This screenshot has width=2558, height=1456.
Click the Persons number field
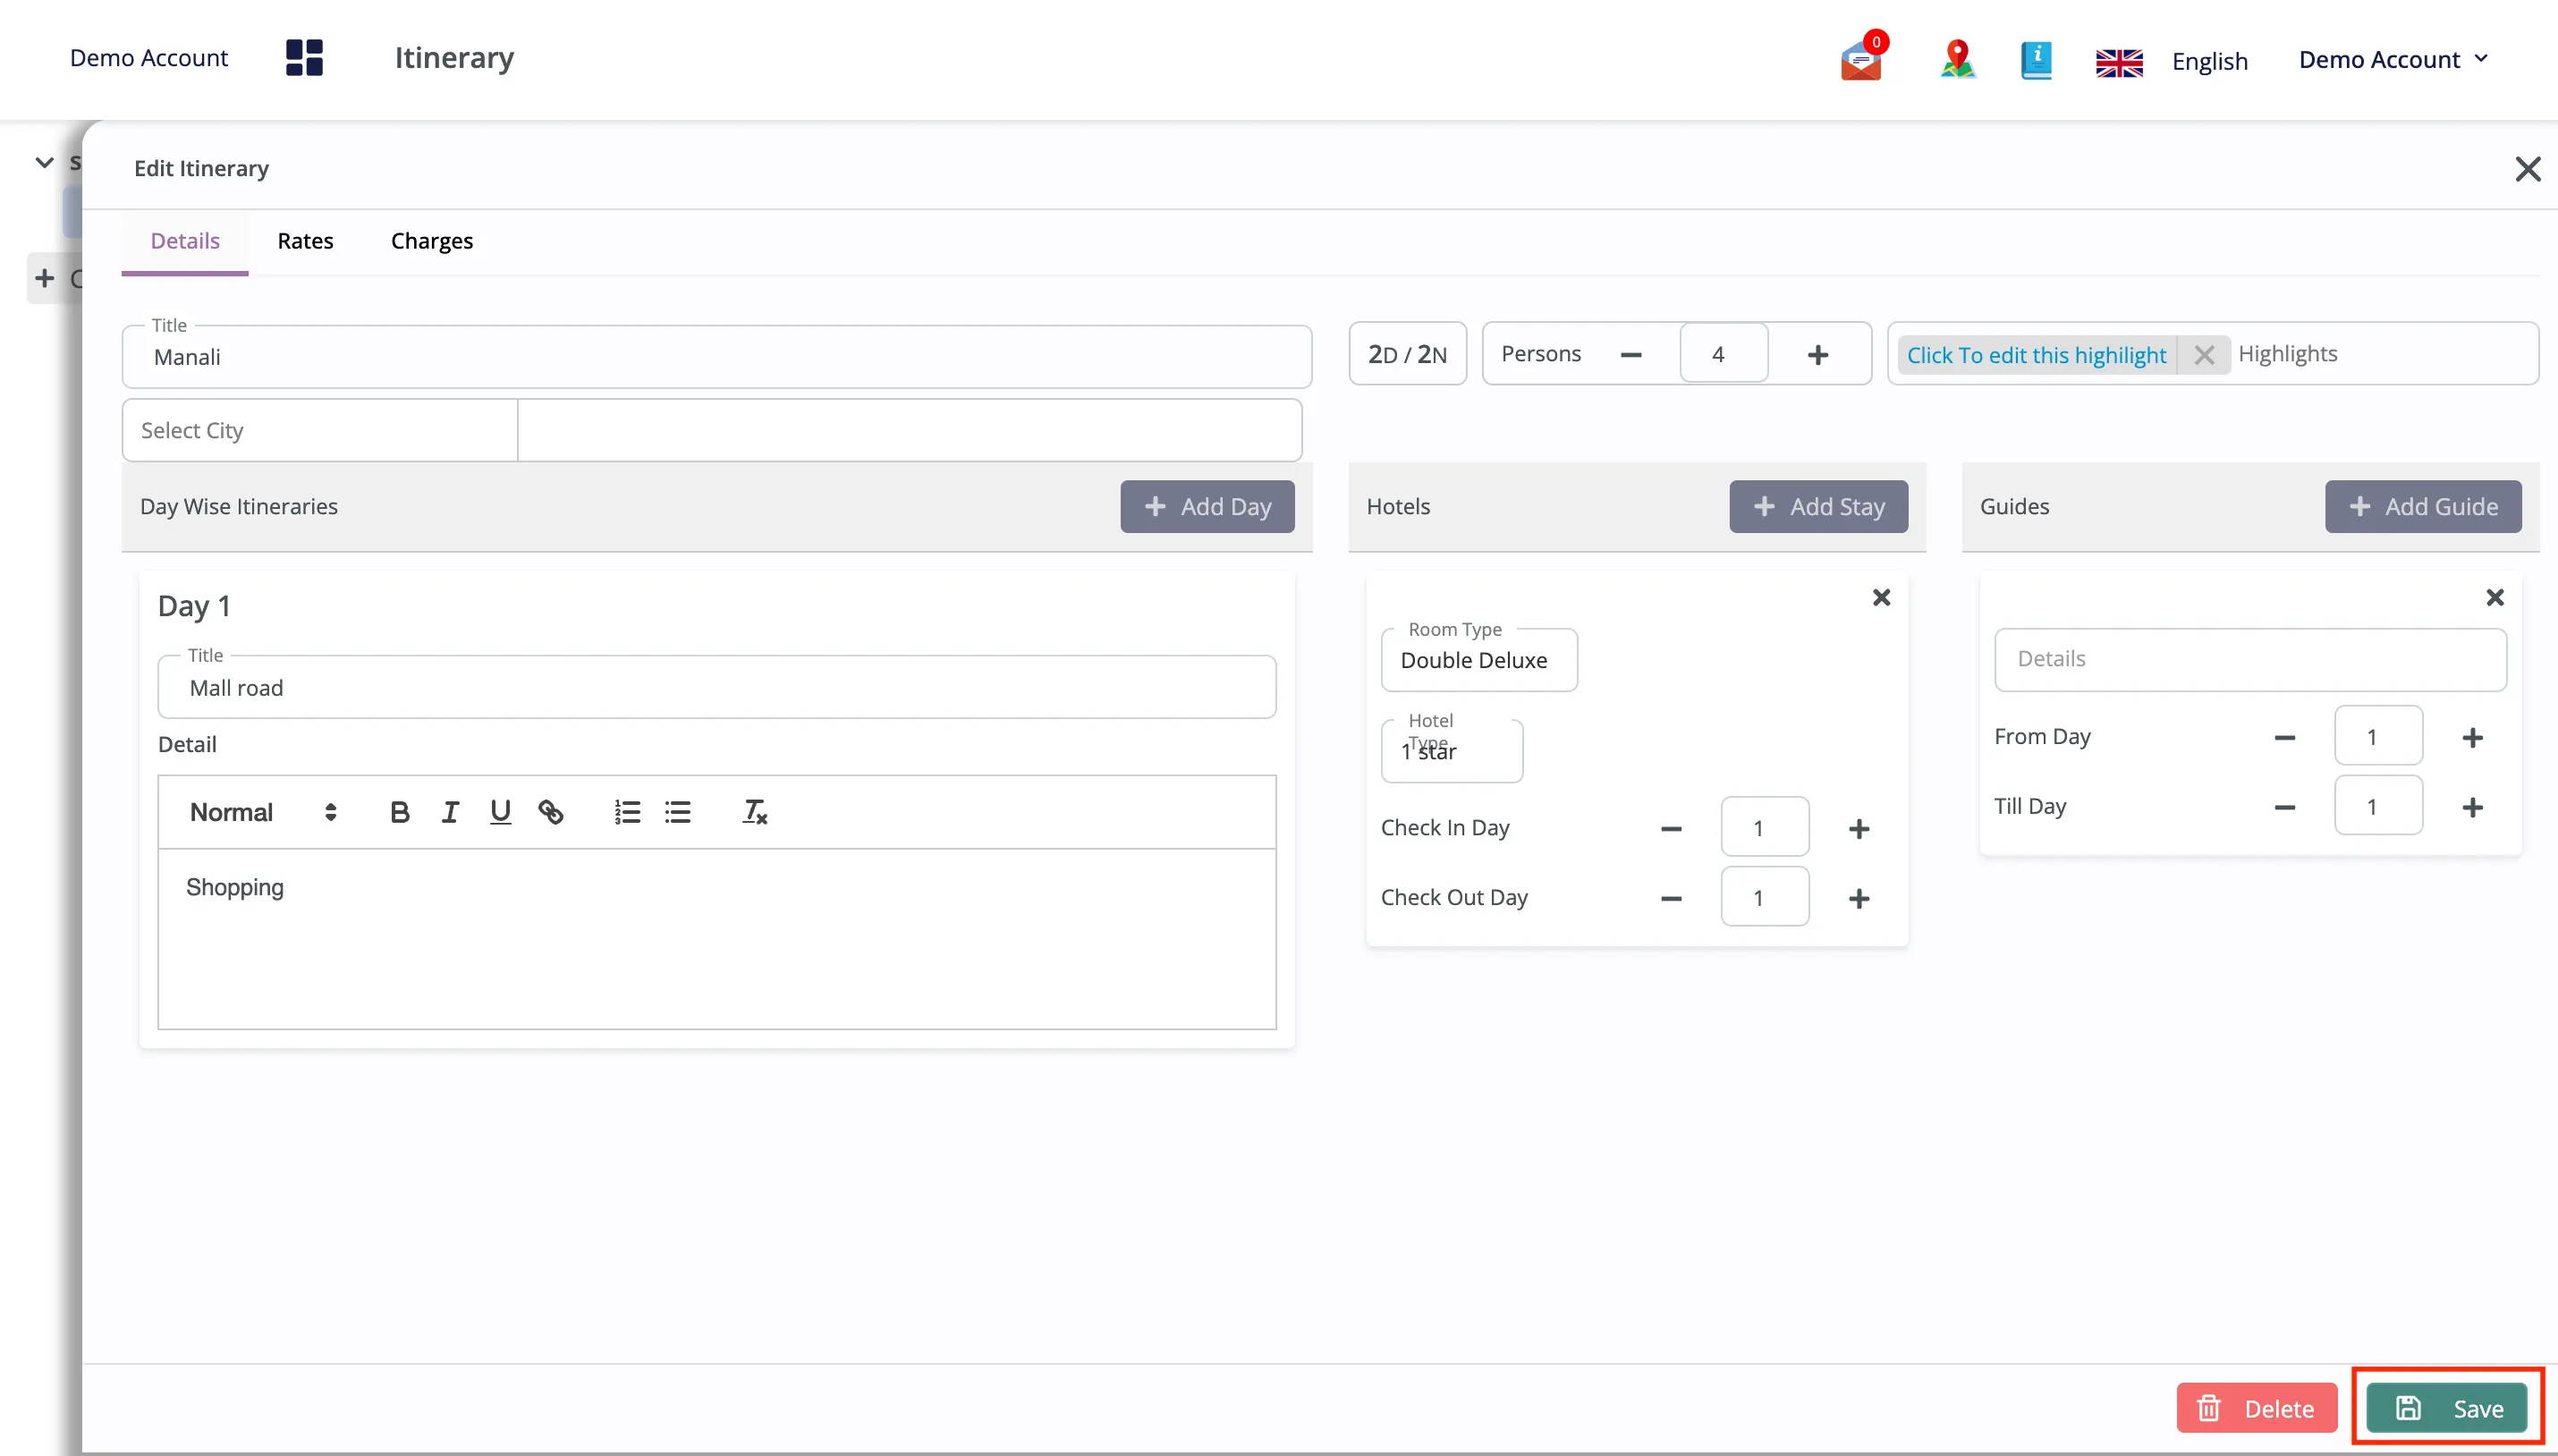tap(1723, 354)
